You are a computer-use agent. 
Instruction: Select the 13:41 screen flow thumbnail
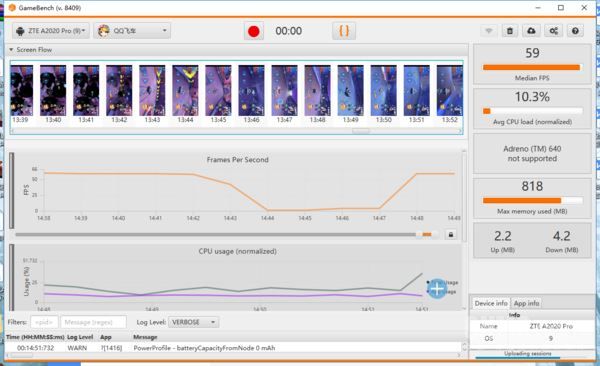(x=86, y=90)
